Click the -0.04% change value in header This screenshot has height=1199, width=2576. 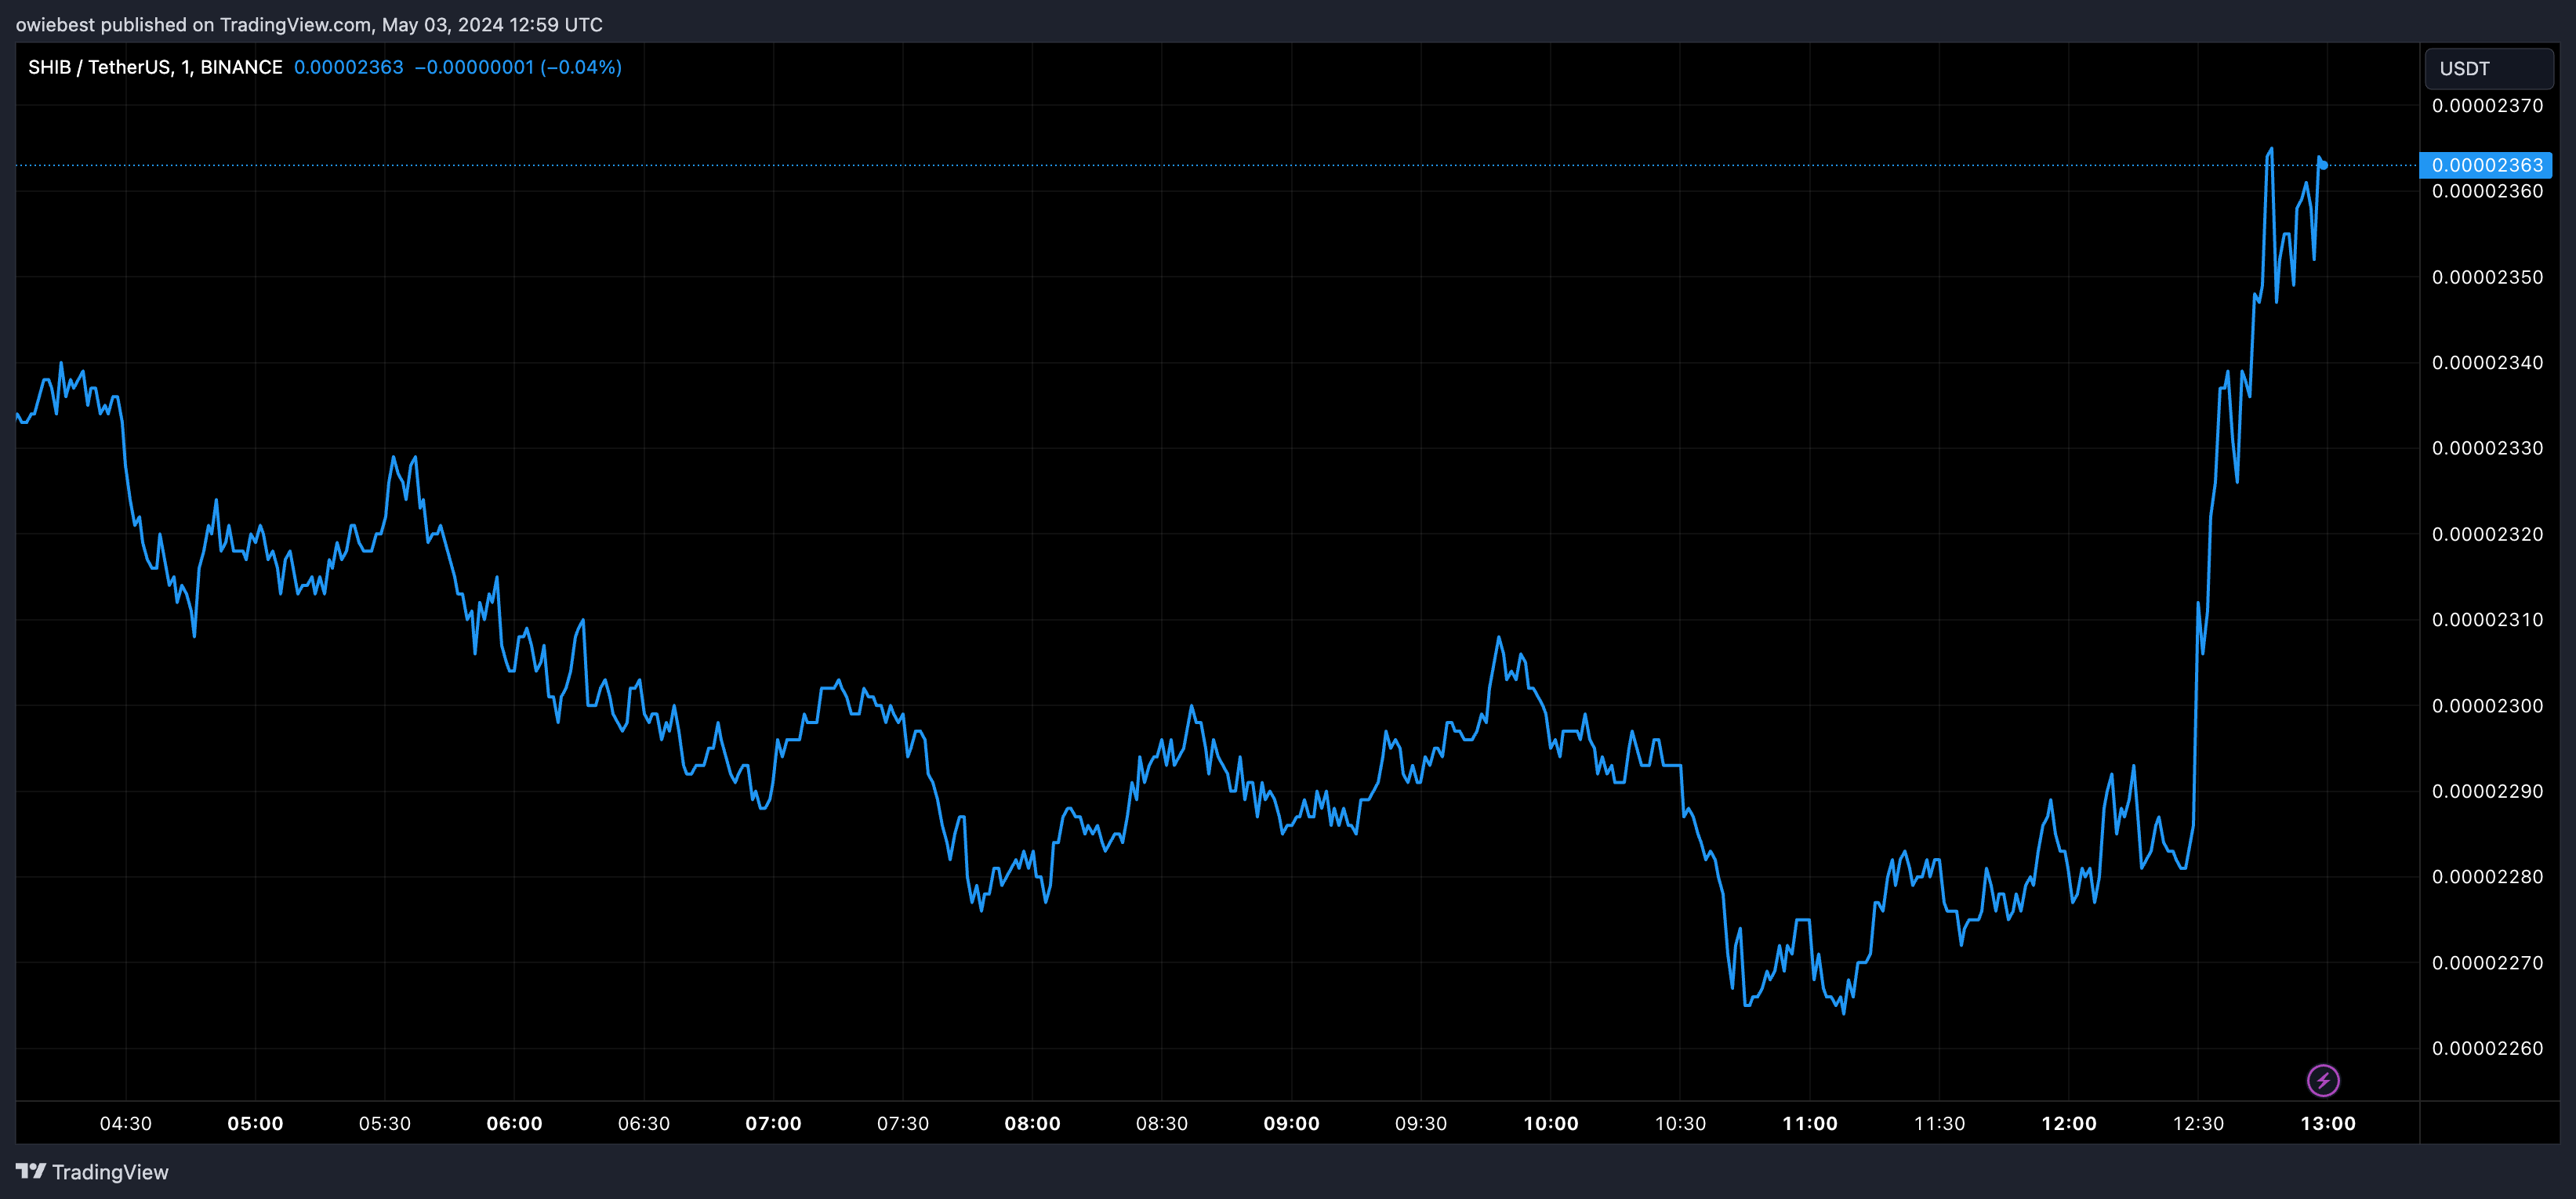pos(581,67)
